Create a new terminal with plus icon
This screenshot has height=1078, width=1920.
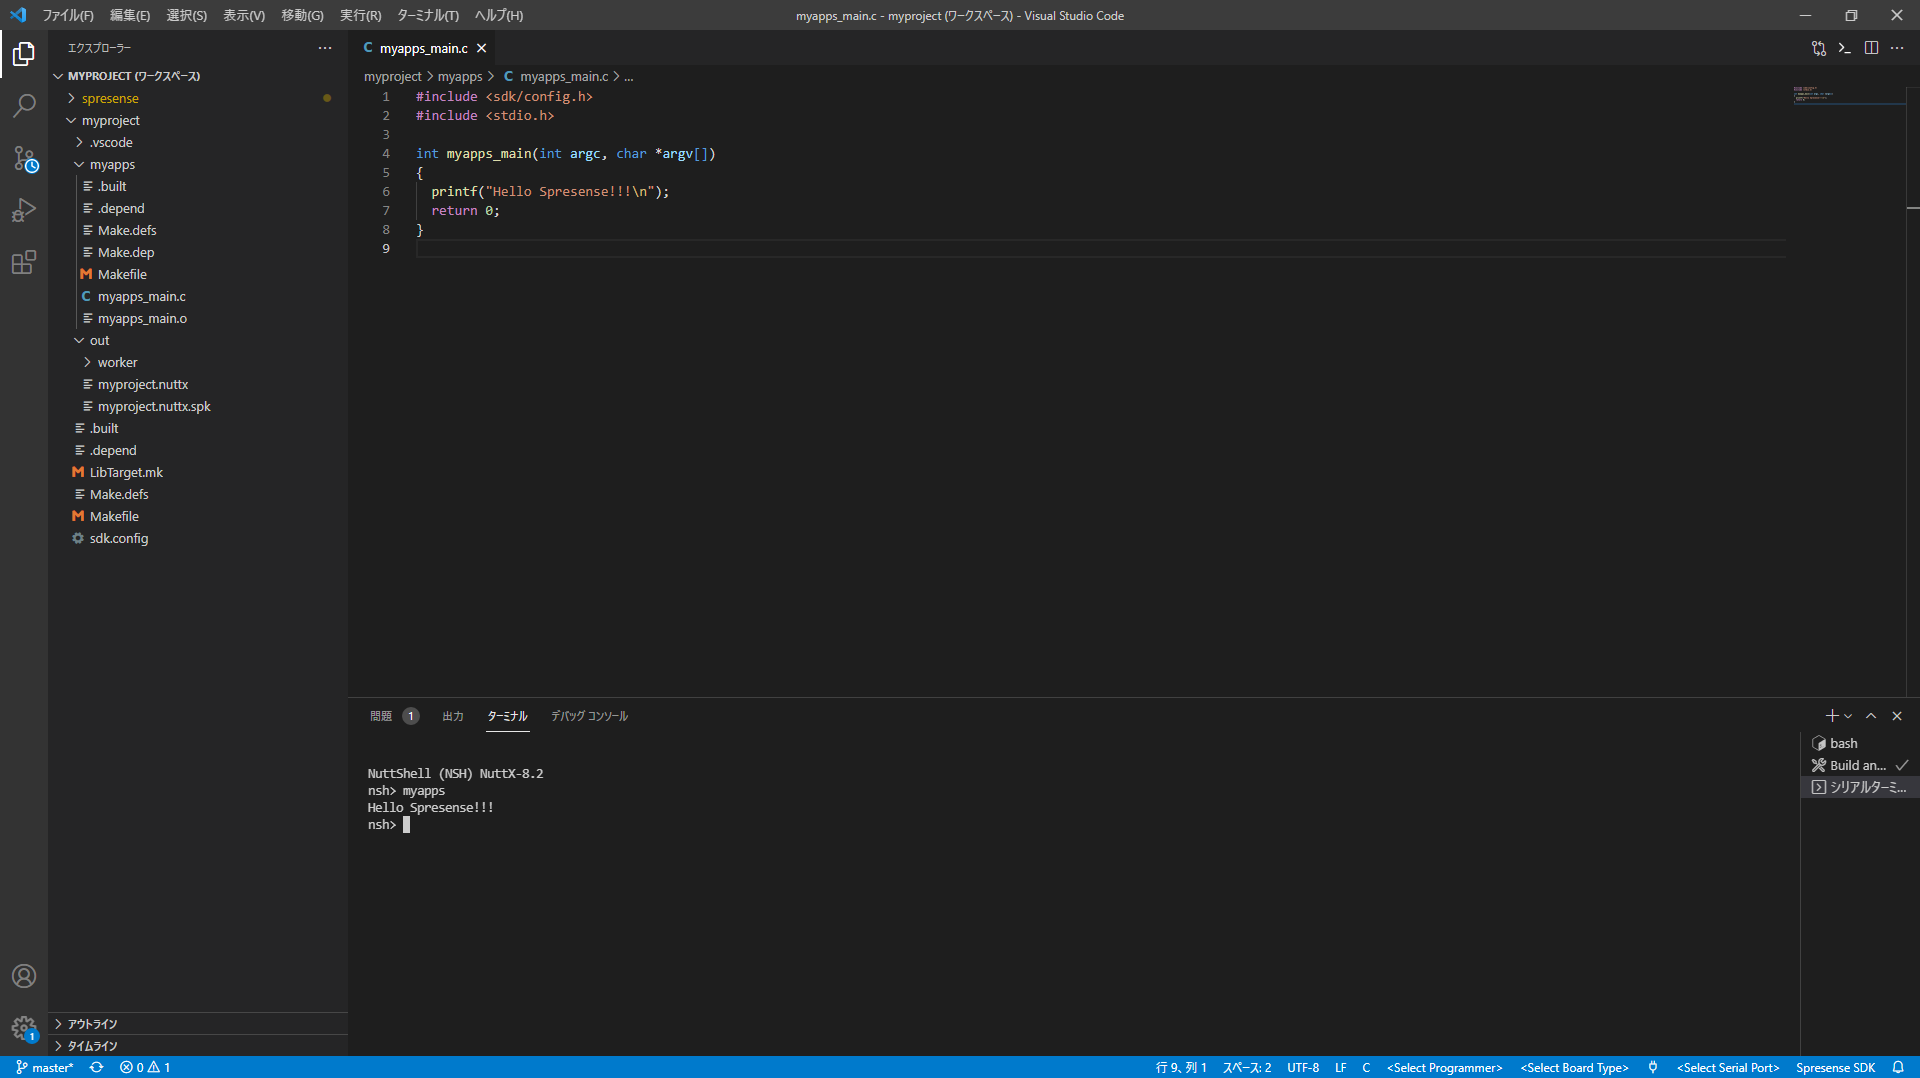(1832, 716)
